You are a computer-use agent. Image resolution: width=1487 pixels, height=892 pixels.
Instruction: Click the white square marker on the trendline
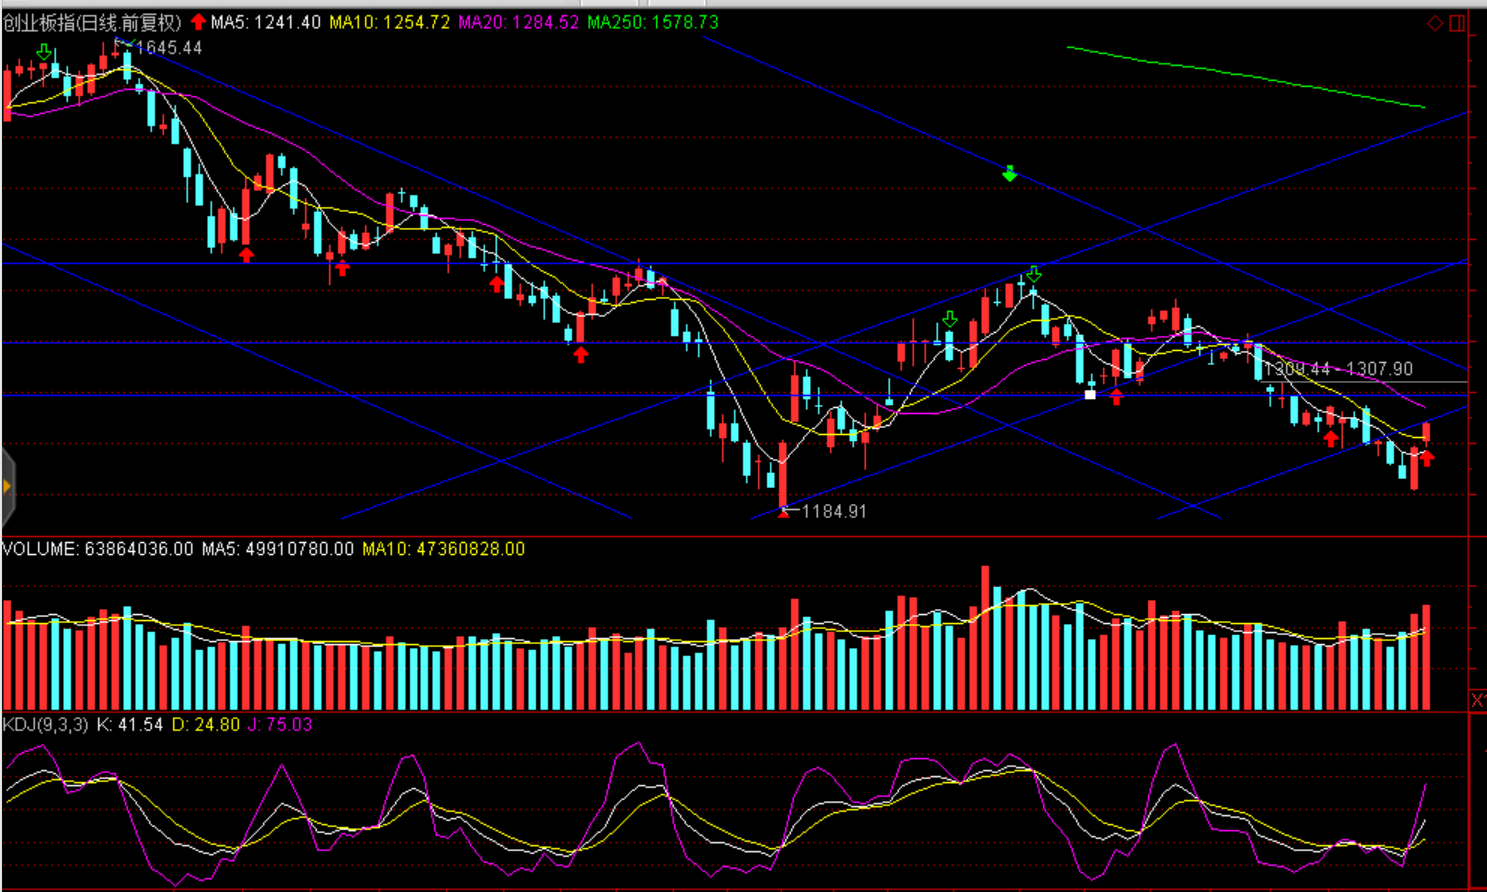click(1090, 395)
